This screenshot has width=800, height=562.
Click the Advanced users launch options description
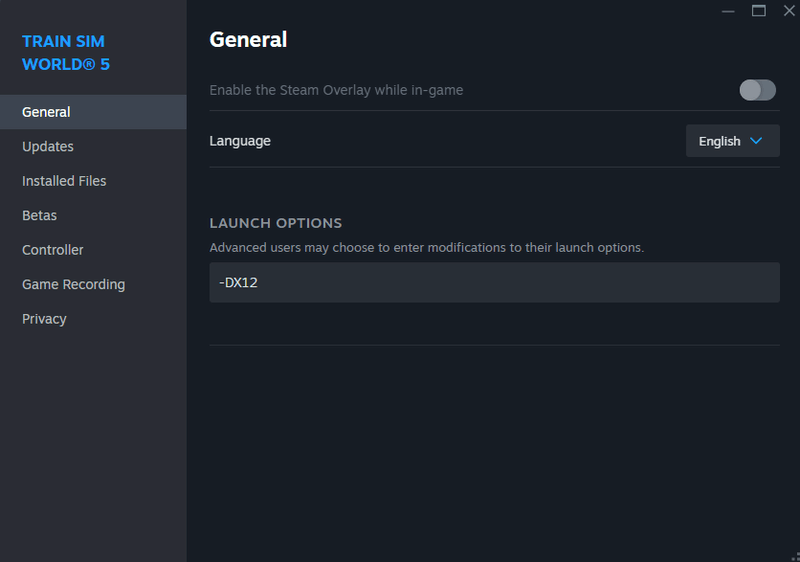tap(427, 247)
